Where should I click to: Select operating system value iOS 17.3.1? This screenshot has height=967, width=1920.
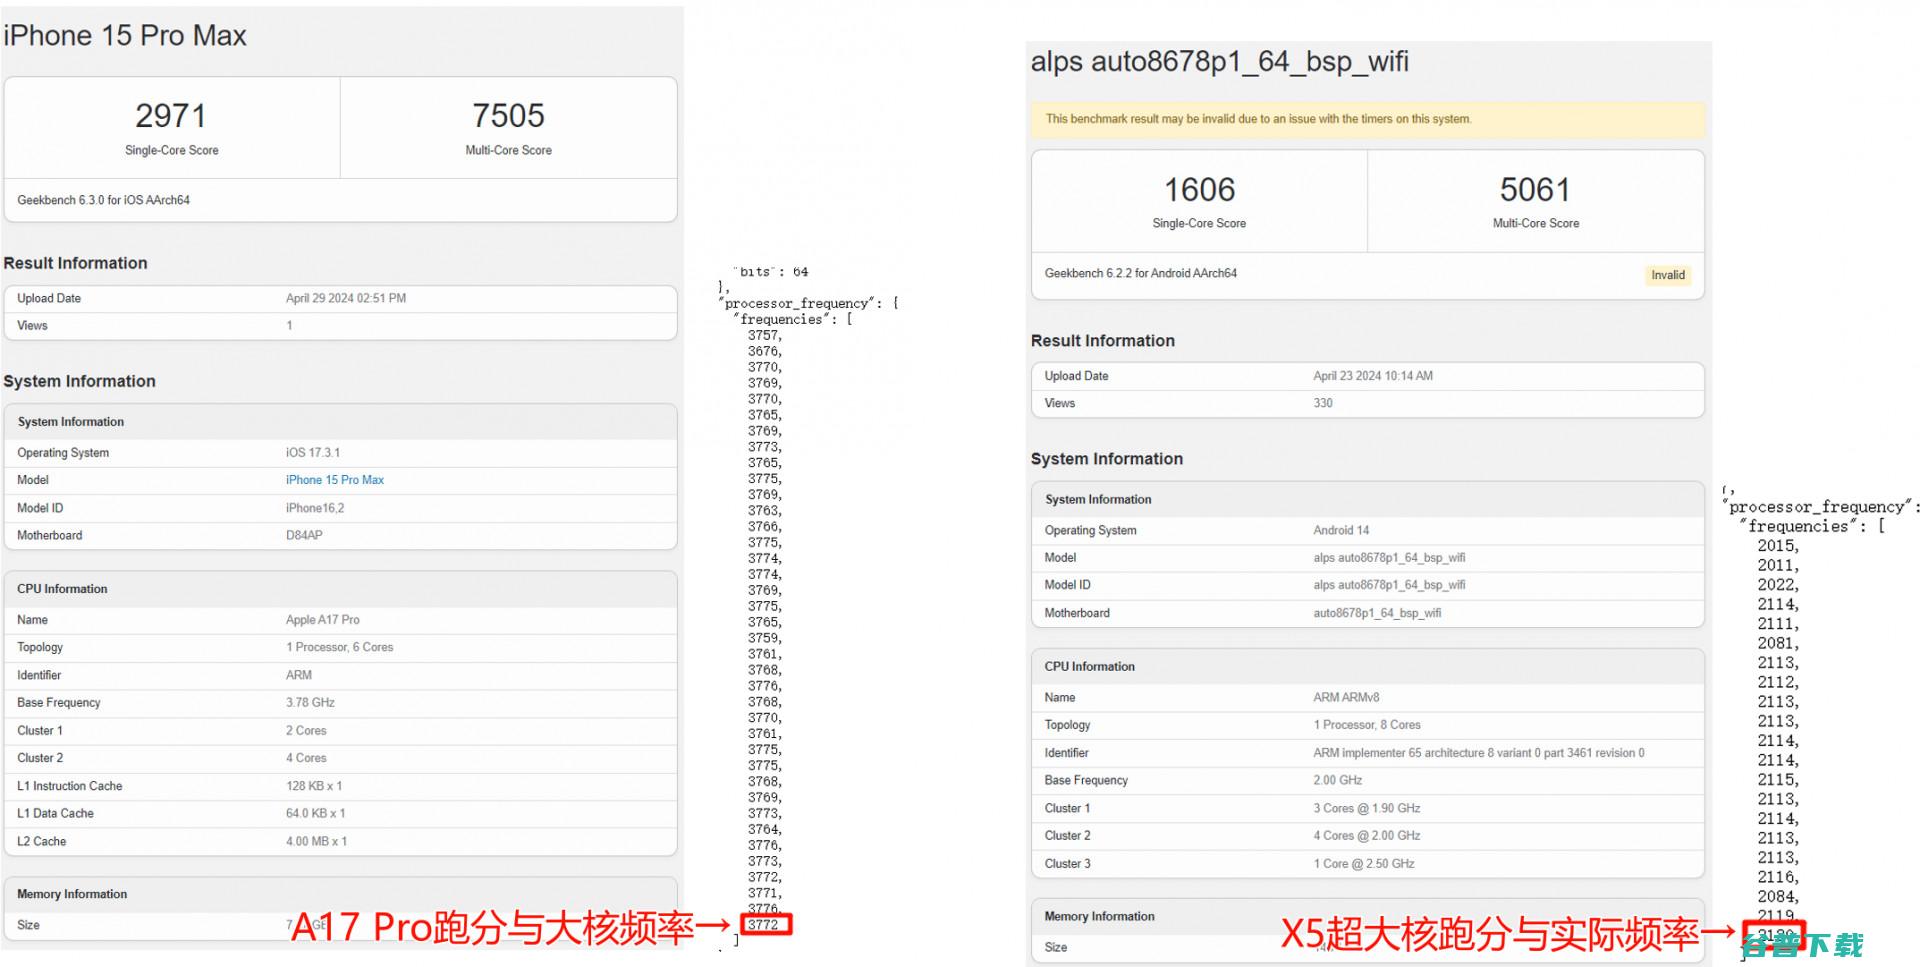click(x=313, y=453)
